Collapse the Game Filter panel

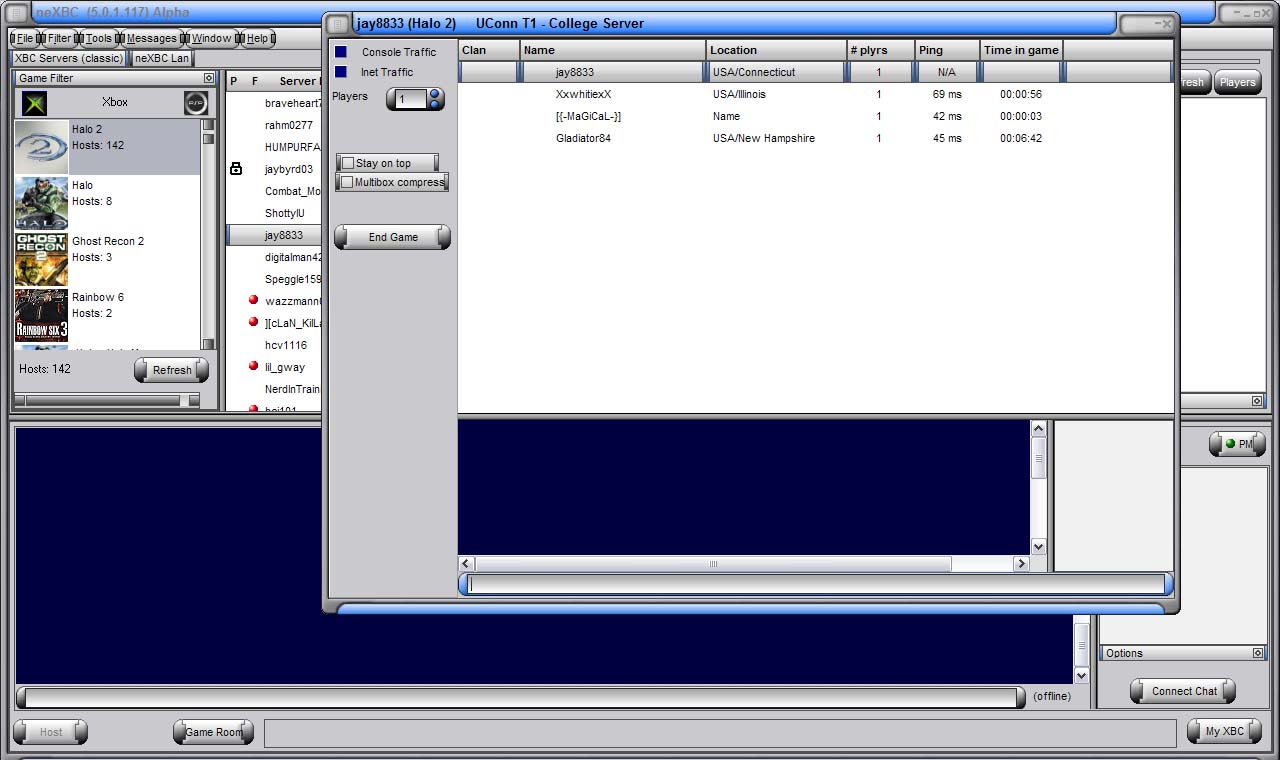pos(209,78)
